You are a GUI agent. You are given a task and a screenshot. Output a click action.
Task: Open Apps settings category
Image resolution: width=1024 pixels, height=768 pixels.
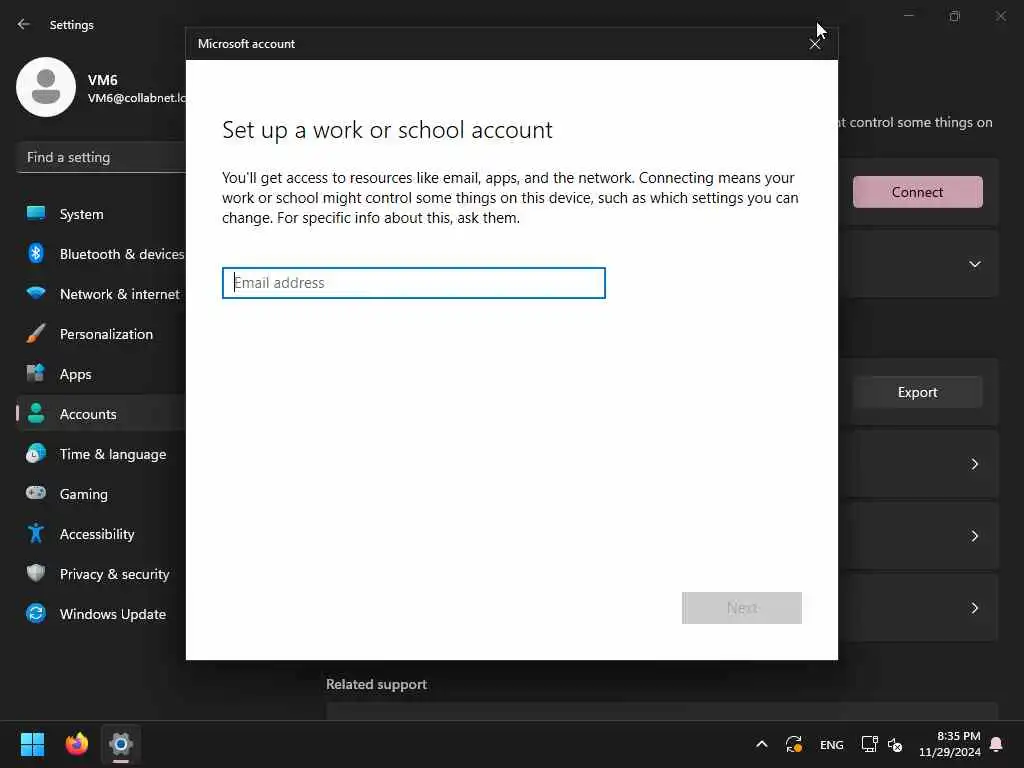(x=101, y=374)
